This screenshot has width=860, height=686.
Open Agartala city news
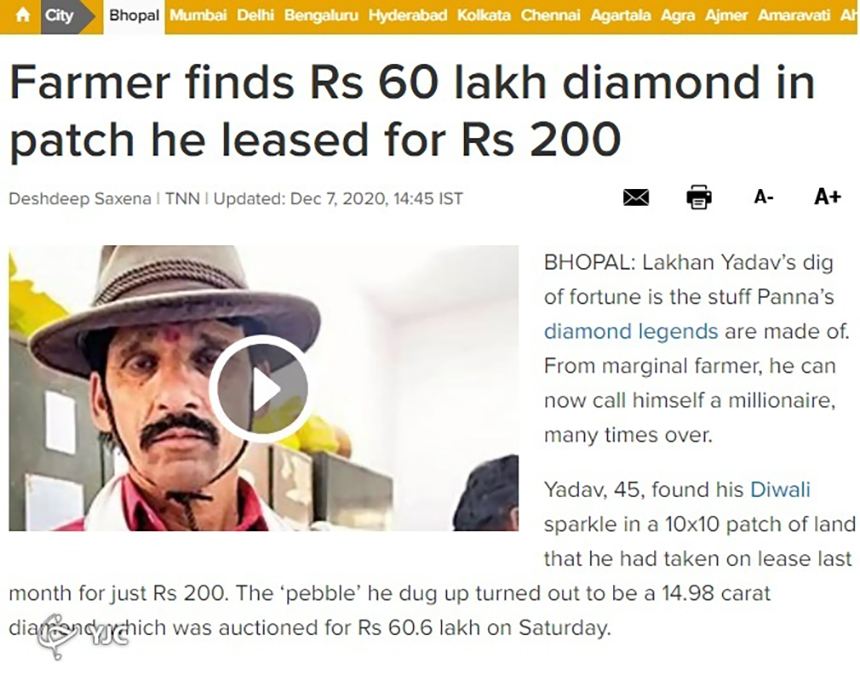(x=620, y=16)
